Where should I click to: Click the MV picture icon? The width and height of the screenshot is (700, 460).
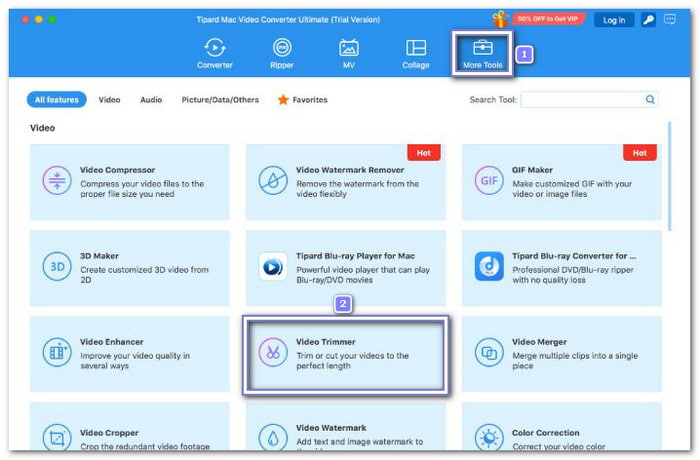click(x=349, y=48)
